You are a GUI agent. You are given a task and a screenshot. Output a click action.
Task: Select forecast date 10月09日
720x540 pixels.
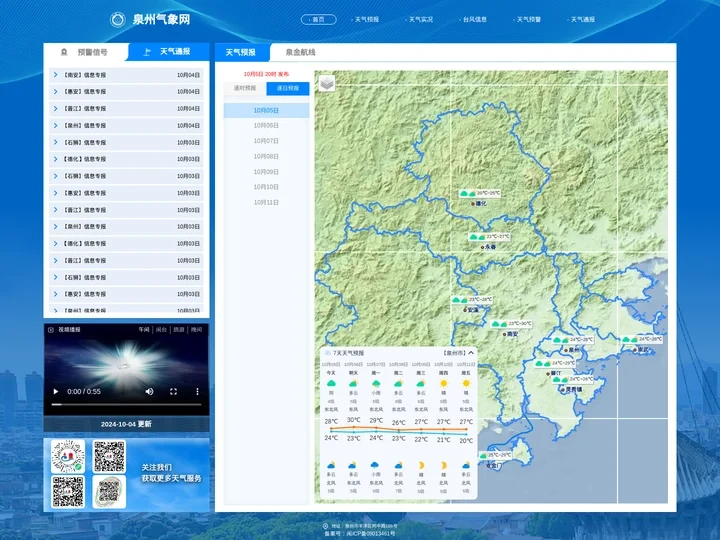(266, 172)
